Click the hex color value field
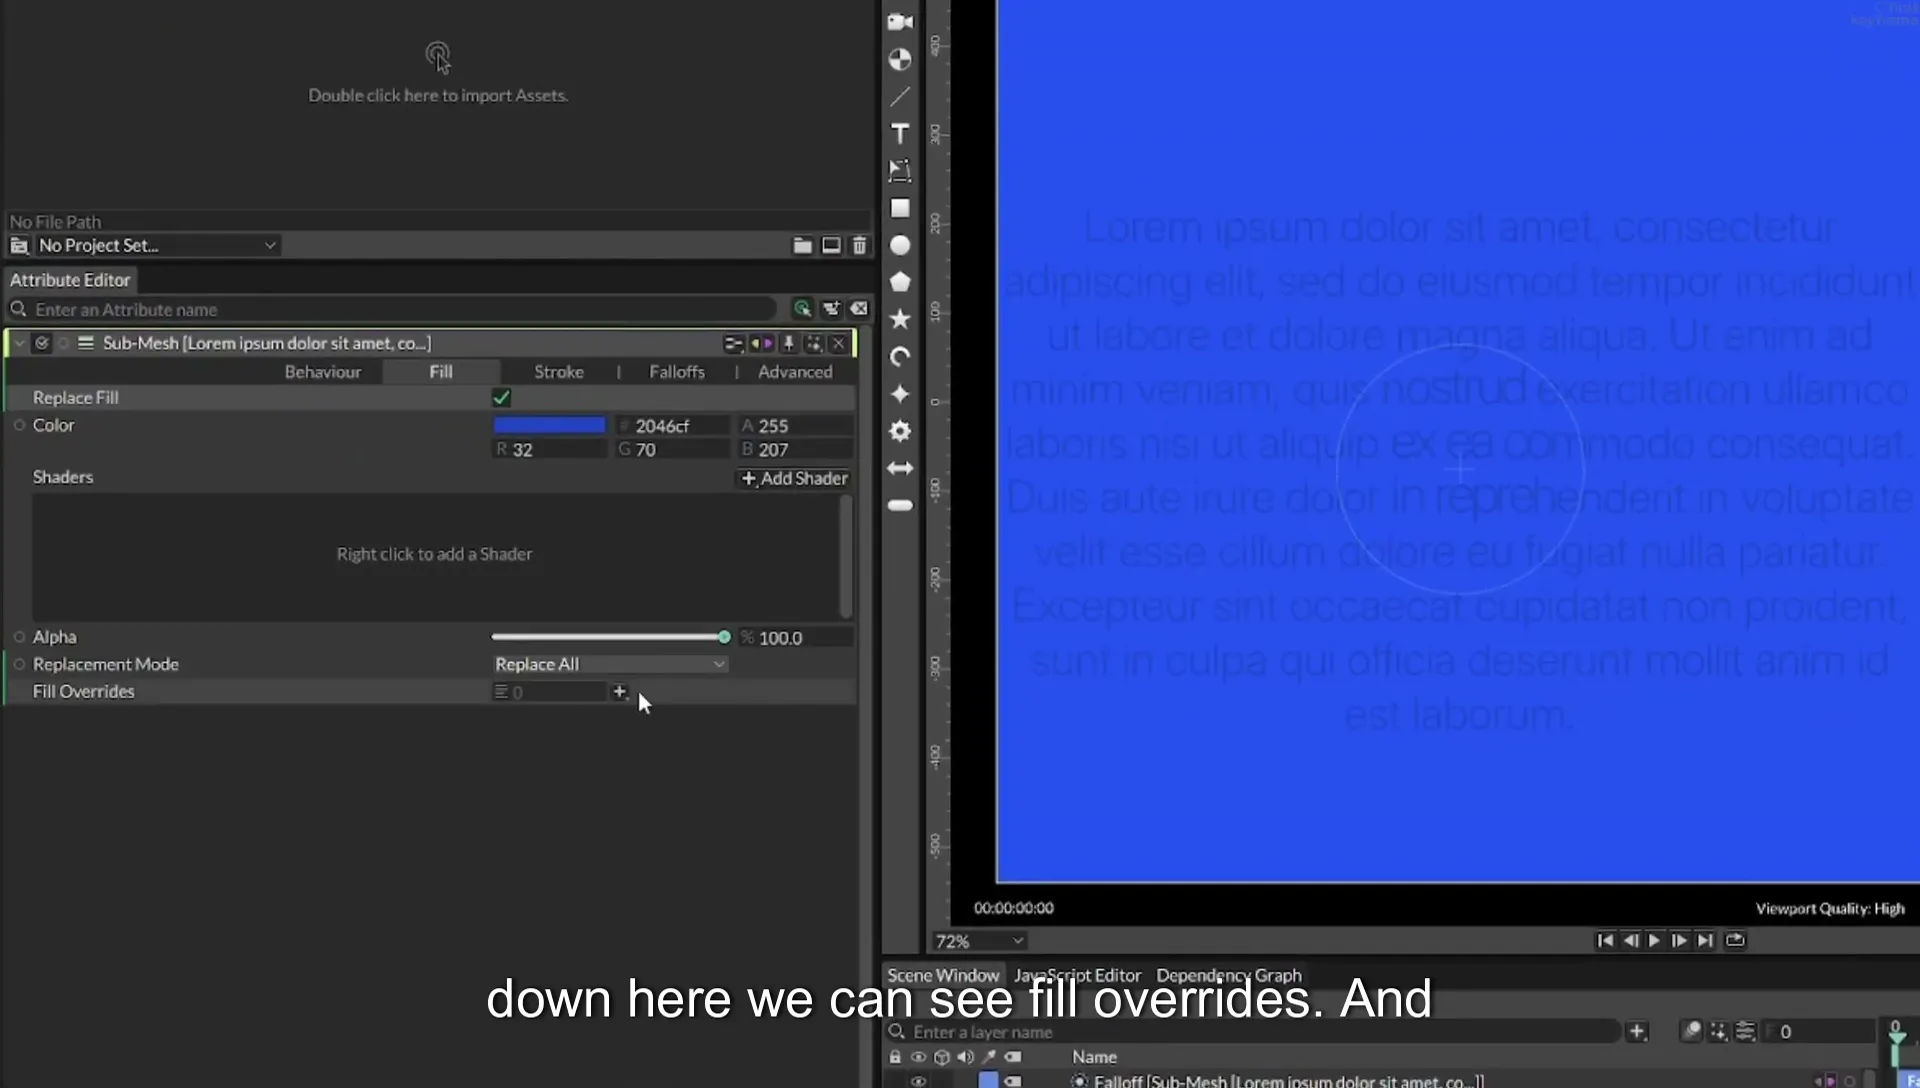This screenshot has width=1920, height=1088. (x=672, y=425)
